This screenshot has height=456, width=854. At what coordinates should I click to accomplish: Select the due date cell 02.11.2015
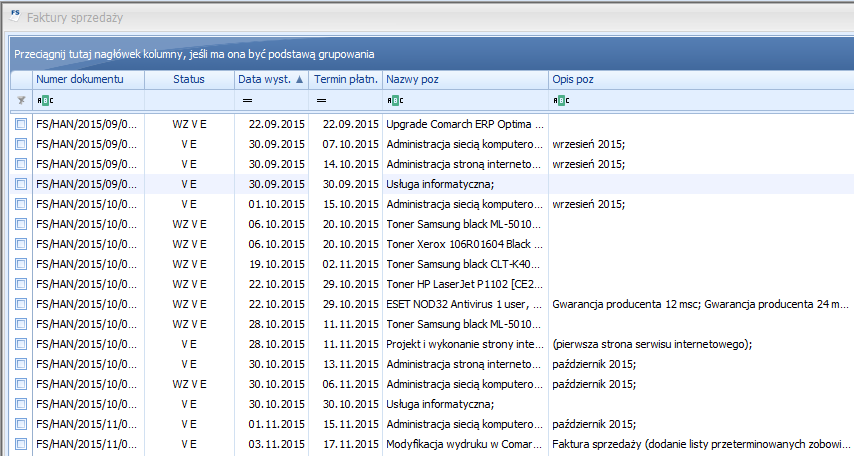coord(345,264)
